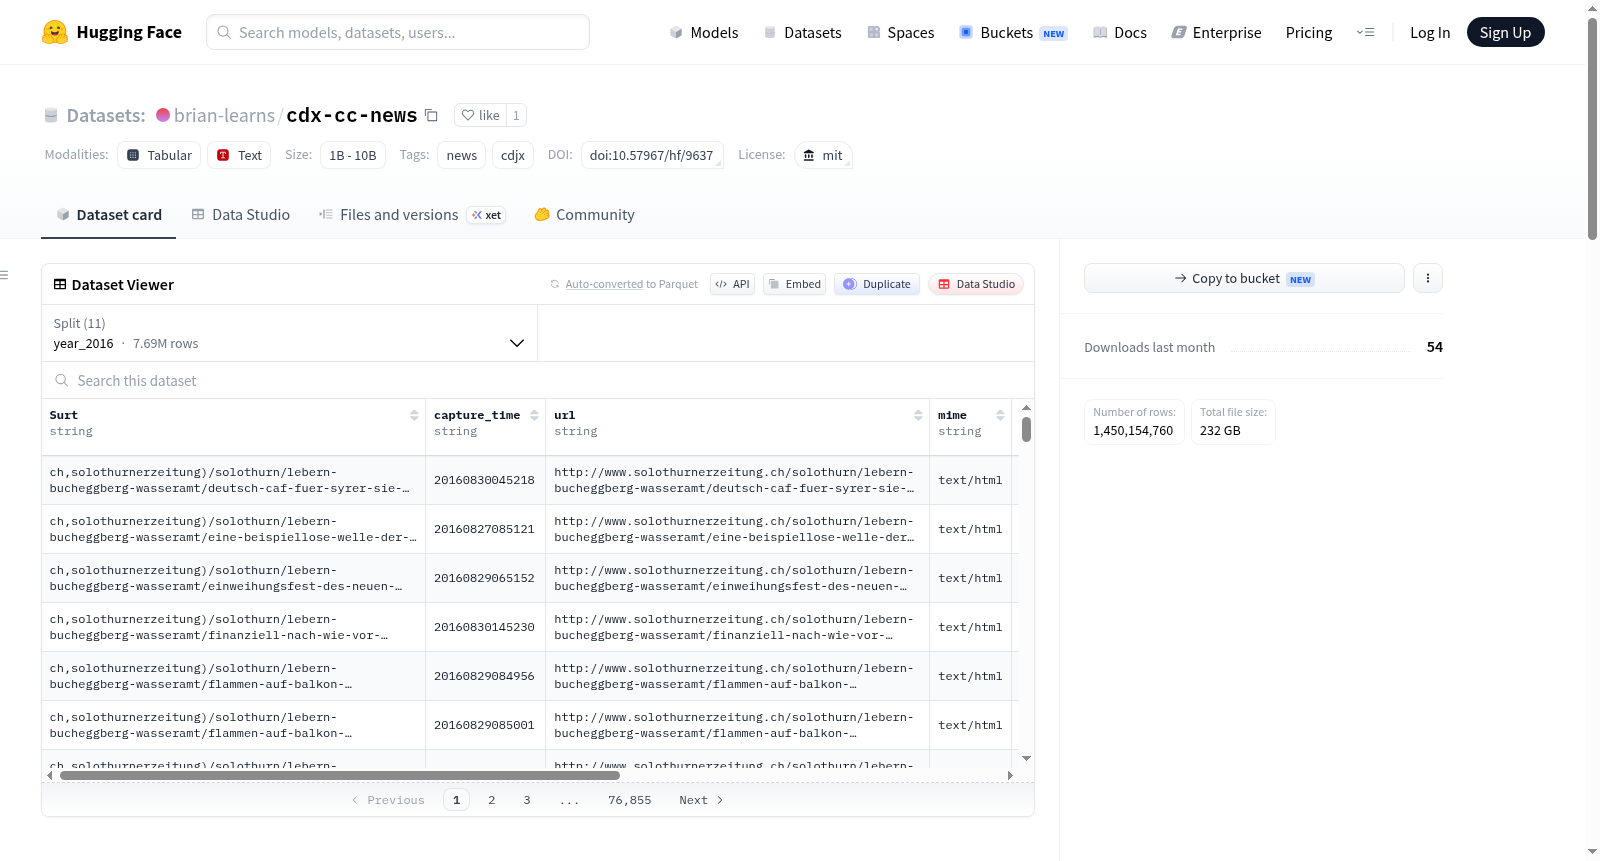This screenshot has width=1600, height=861.
Task: Click capture time 20160830045218 cell
Action: (x=484, y=480)
